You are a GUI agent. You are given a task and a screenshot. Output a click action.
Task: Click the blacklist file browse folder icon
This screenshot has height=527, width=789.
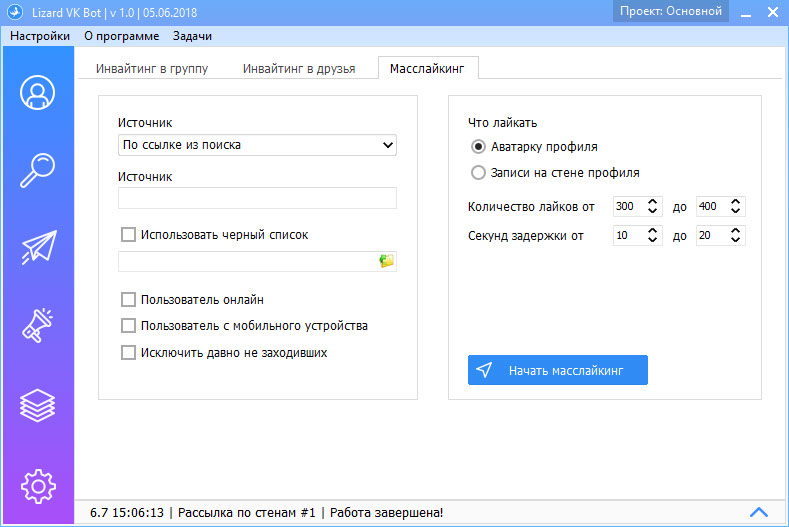click(x=386, y=261)
